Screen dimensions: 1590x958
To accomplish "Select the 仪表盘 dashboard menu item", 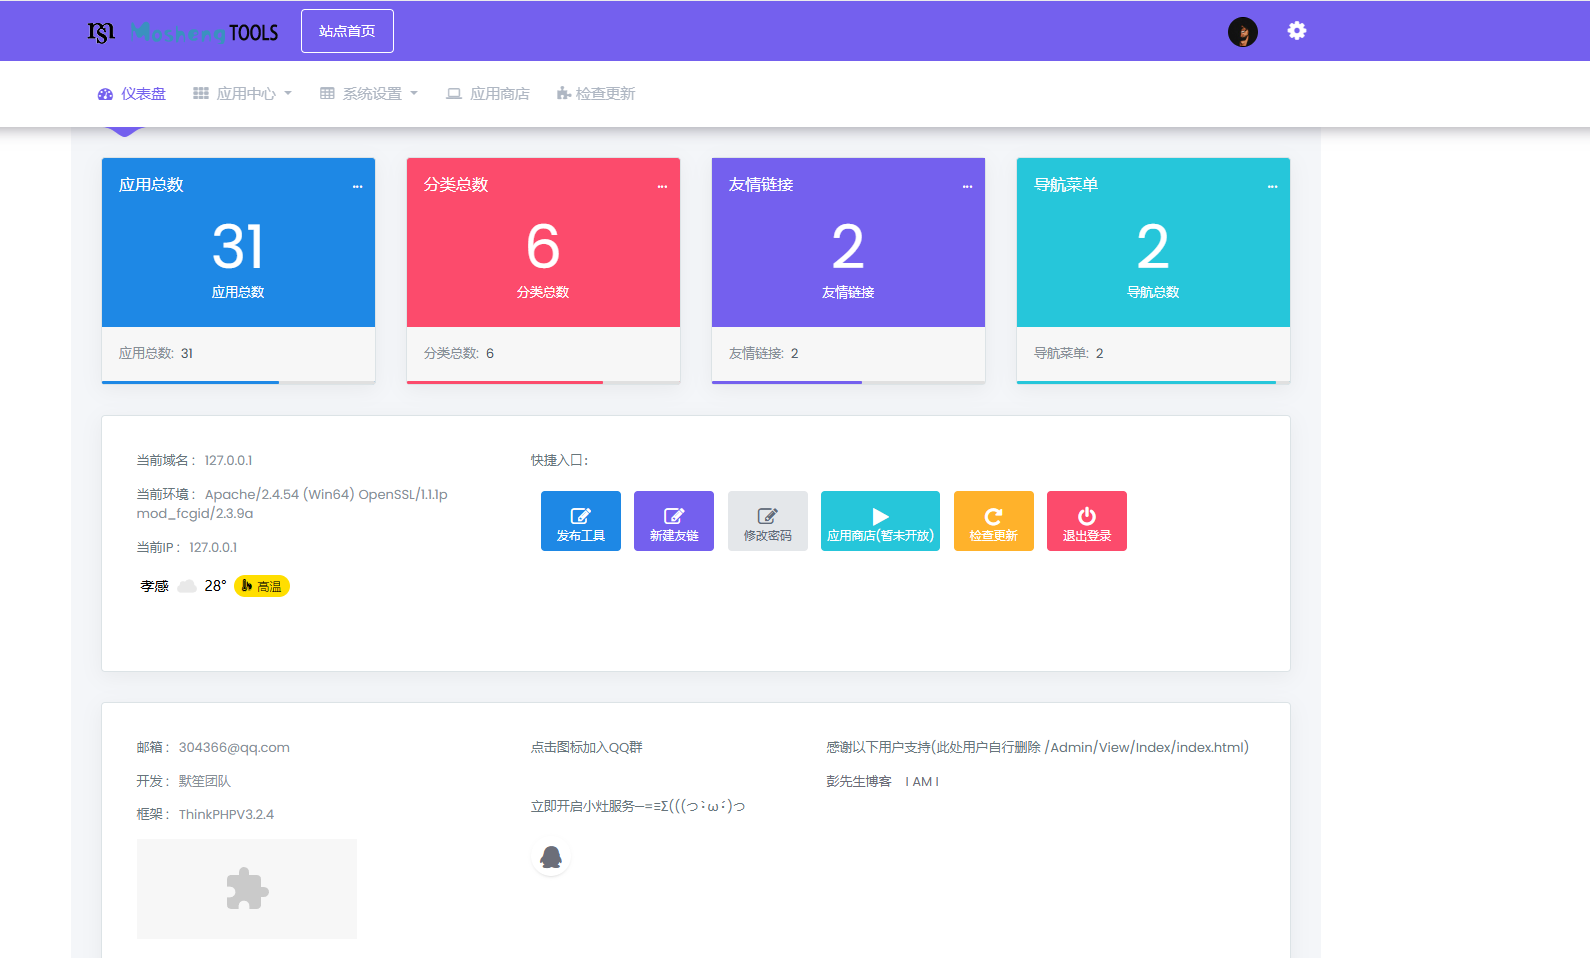I will click(132, 94).
